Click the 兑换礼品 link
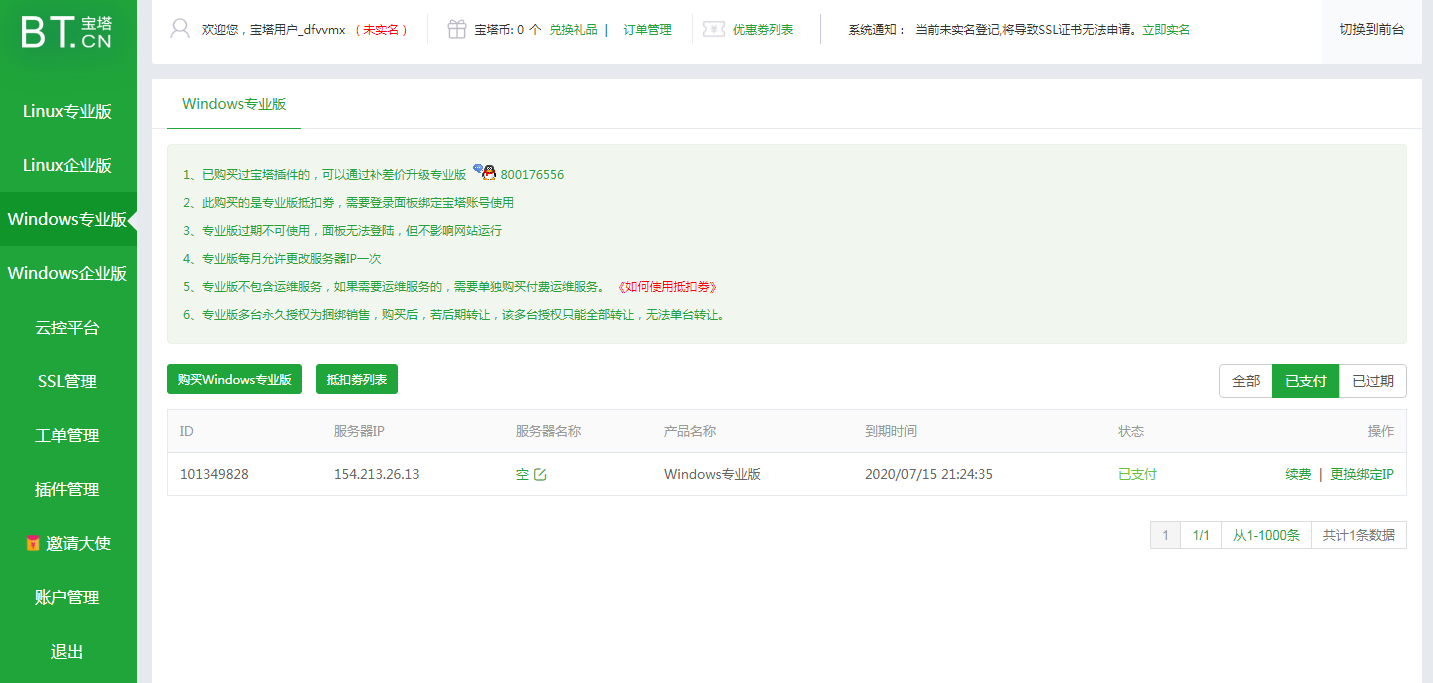The width and height of the screenshot is (1433, 683). tap(573, 30)
